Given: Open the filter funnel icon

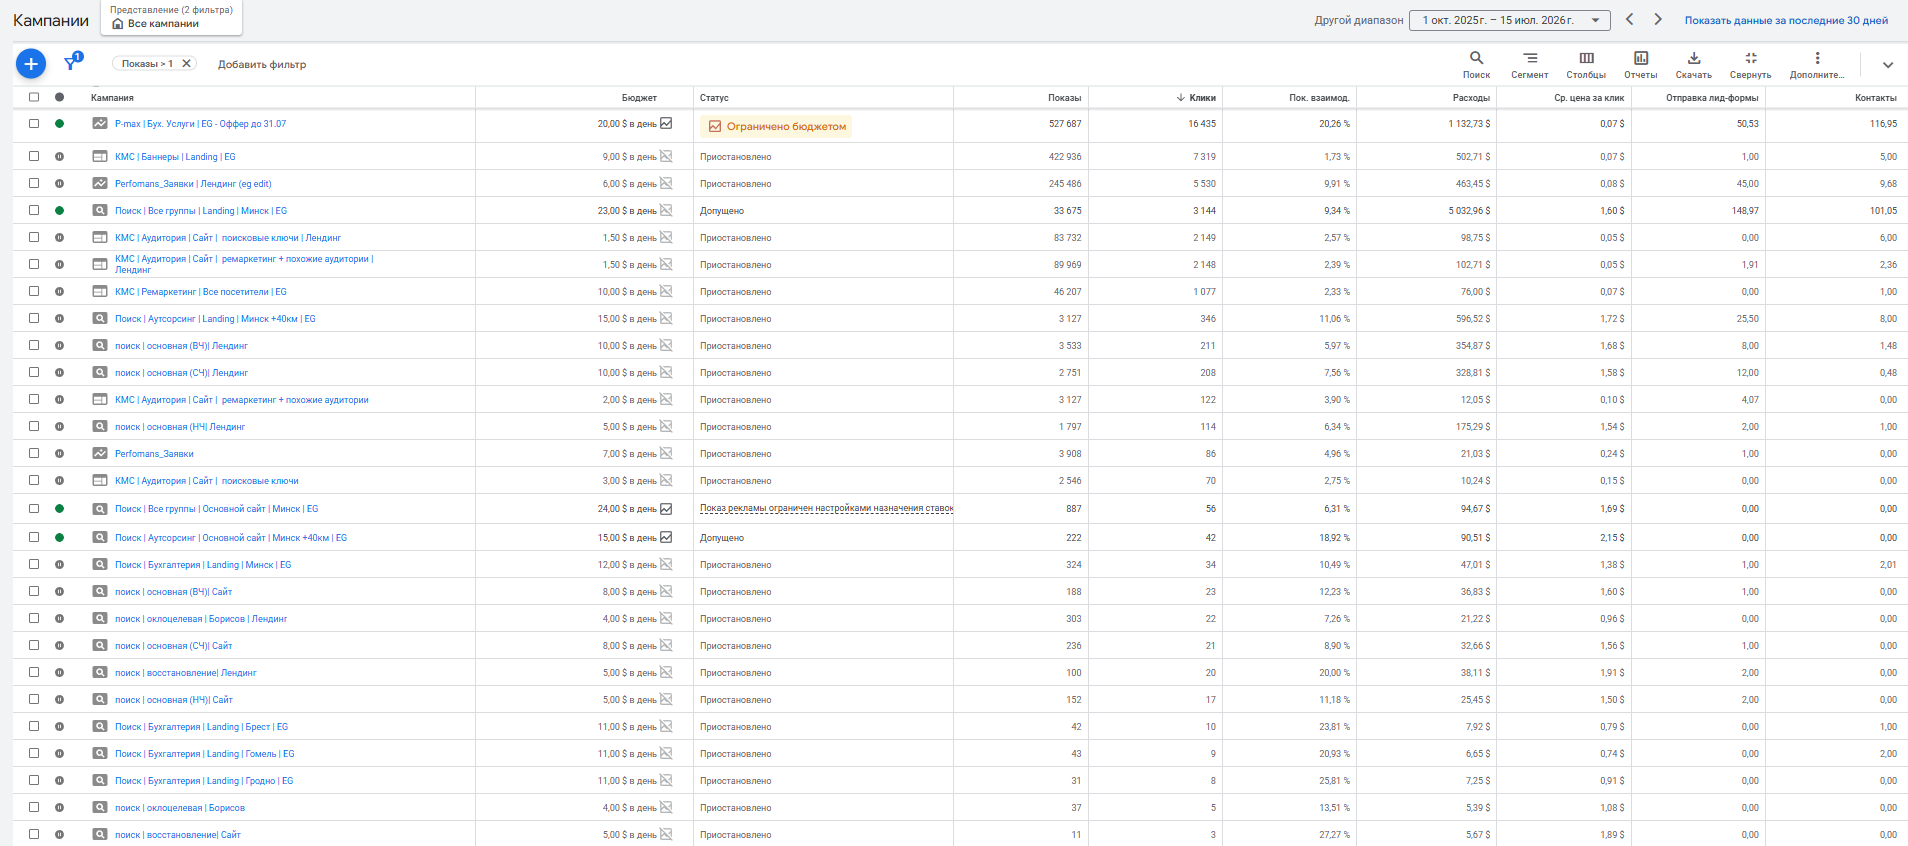Looking at the screenshot, I should pos(70,64).
